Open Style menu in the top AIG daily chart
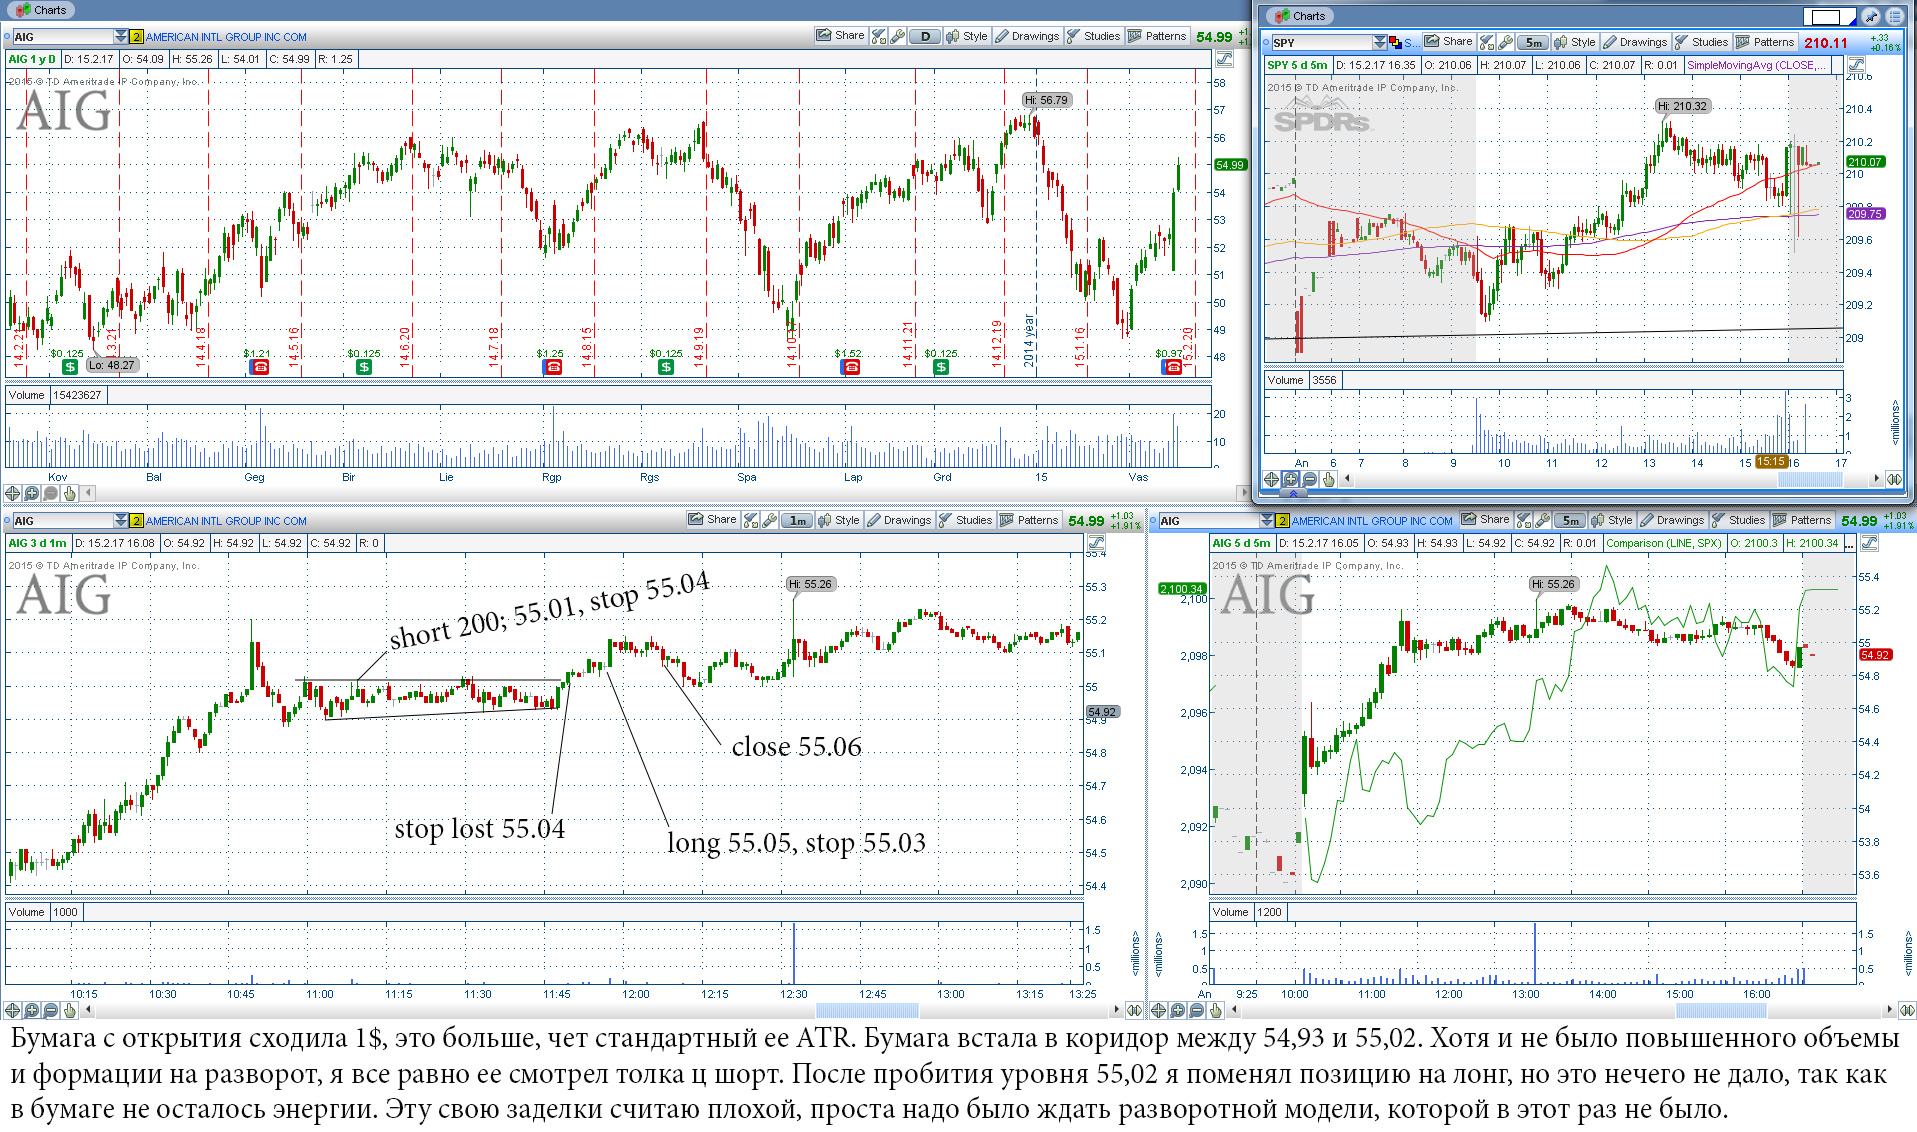 [x=967, y=36]
